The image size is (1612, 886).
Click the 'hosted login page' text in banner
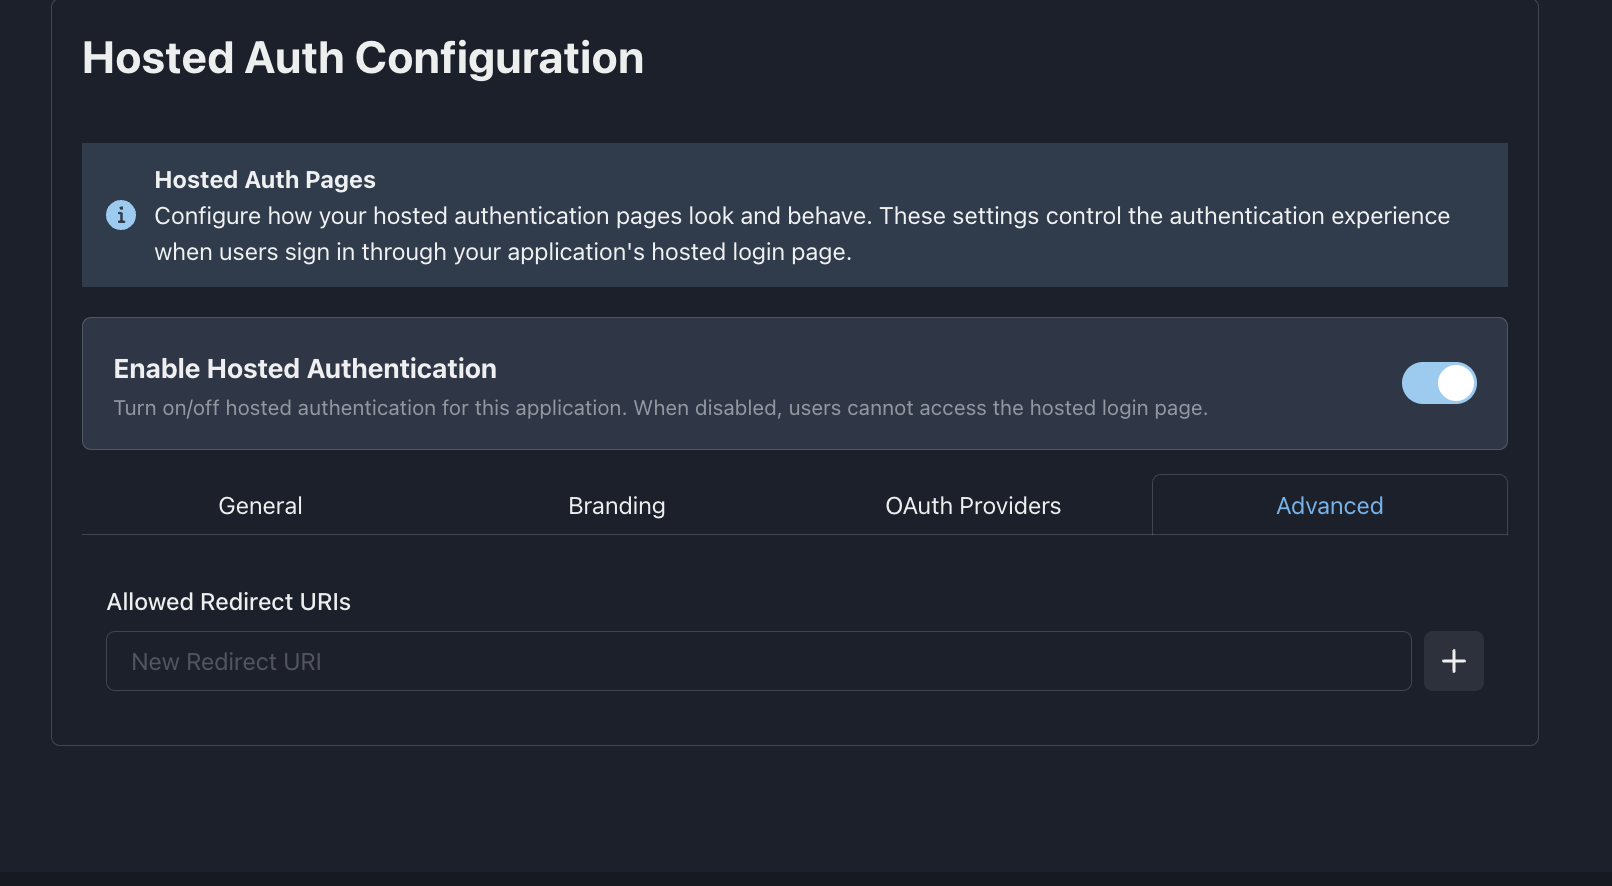(x=750, y=252)
